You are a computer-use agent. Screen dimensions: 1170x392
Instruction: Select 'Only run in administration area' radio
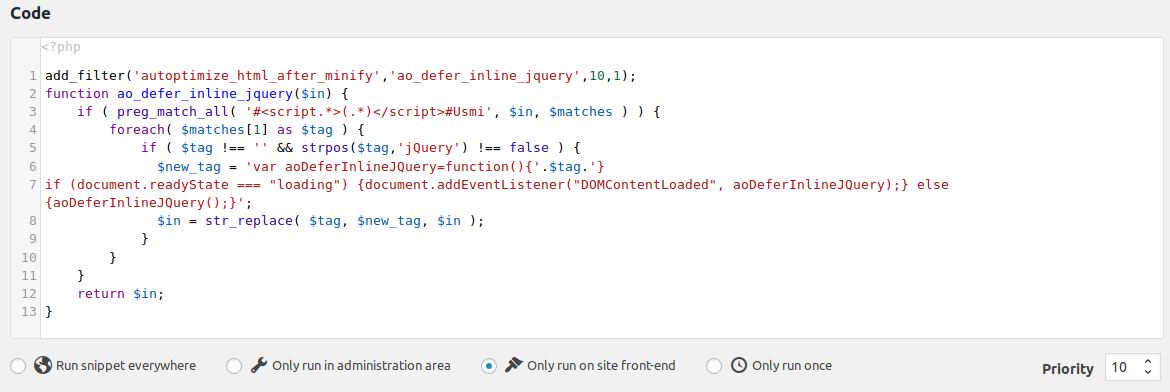pyautogui.click(x=234, y=366)
